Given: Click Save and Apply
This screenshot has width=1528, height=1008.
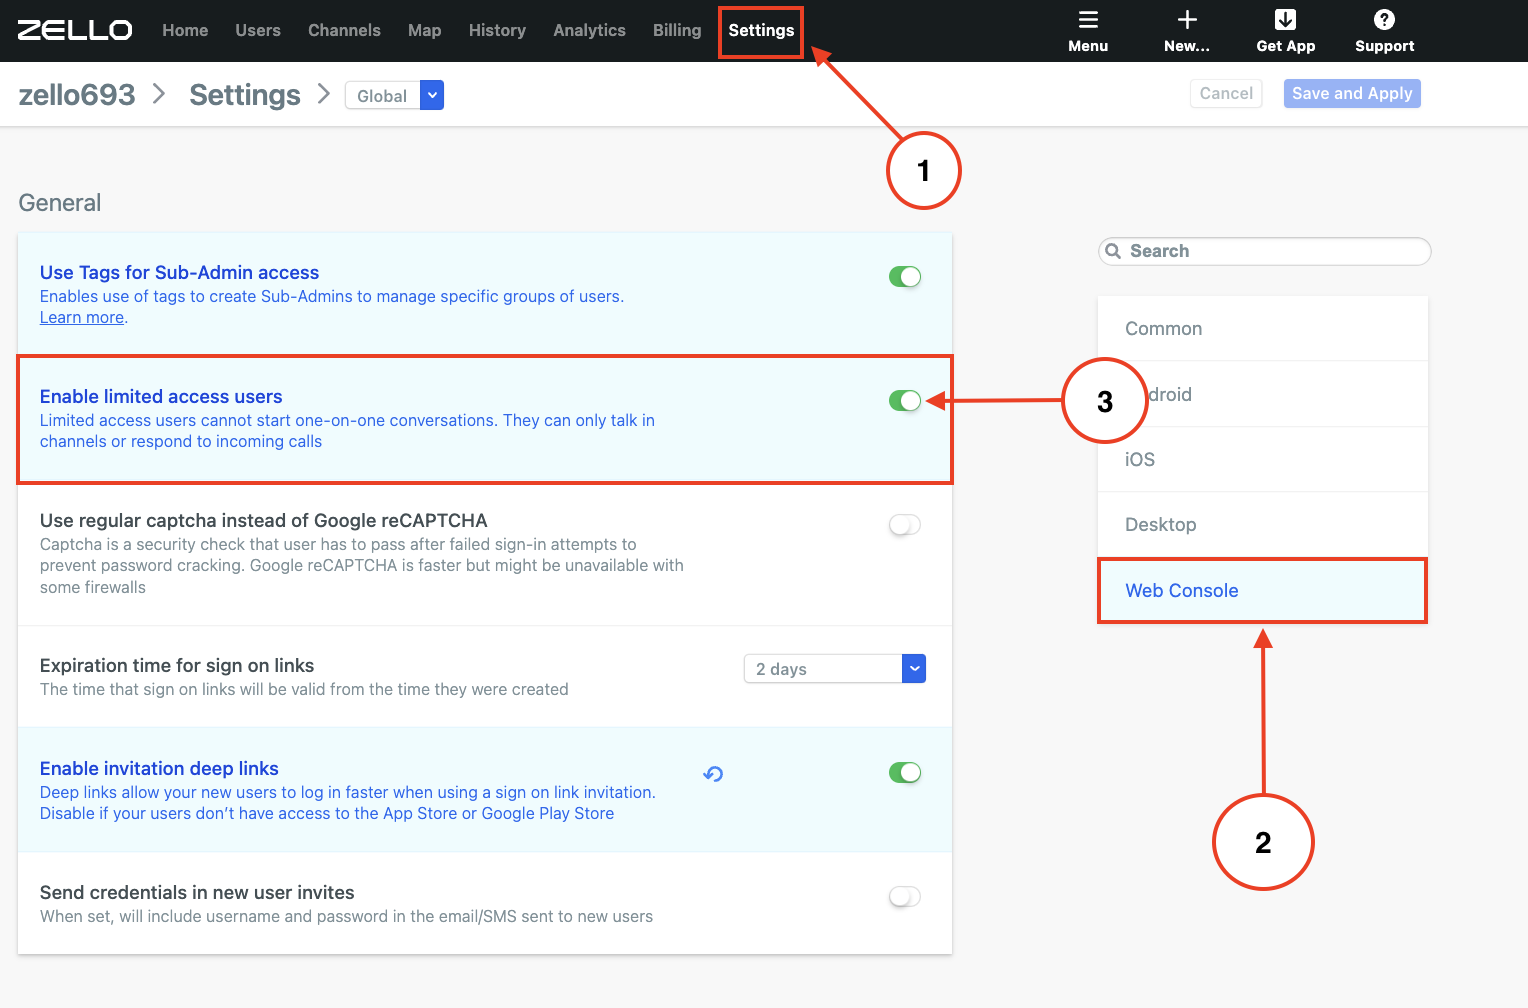Looking at the screenshot, I should 1352,93.
